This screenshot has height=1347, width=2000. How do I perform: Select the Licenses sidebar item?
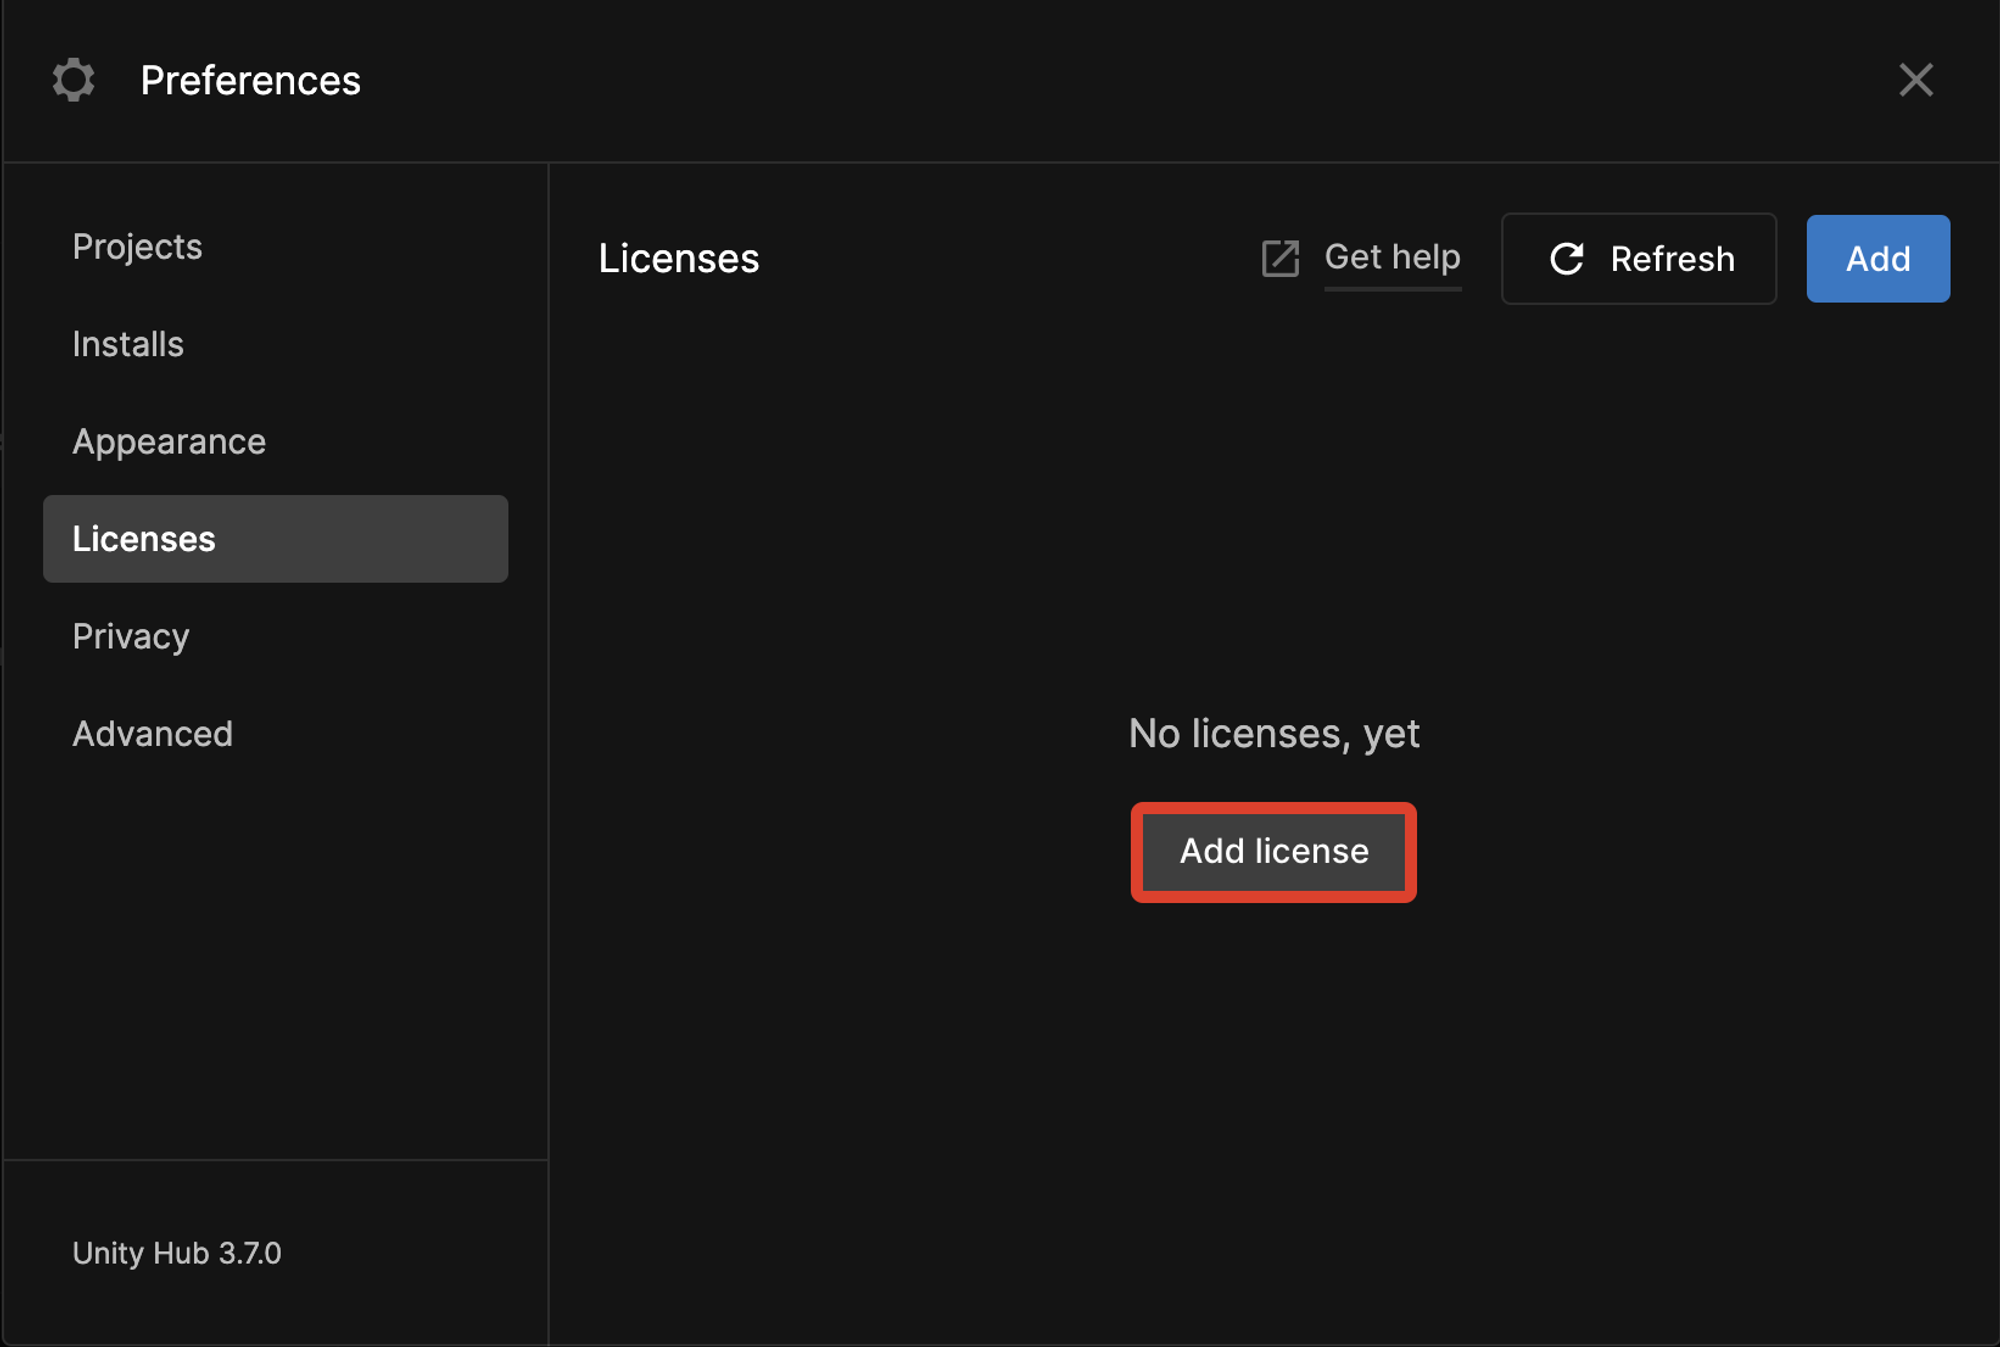point(275,539)
